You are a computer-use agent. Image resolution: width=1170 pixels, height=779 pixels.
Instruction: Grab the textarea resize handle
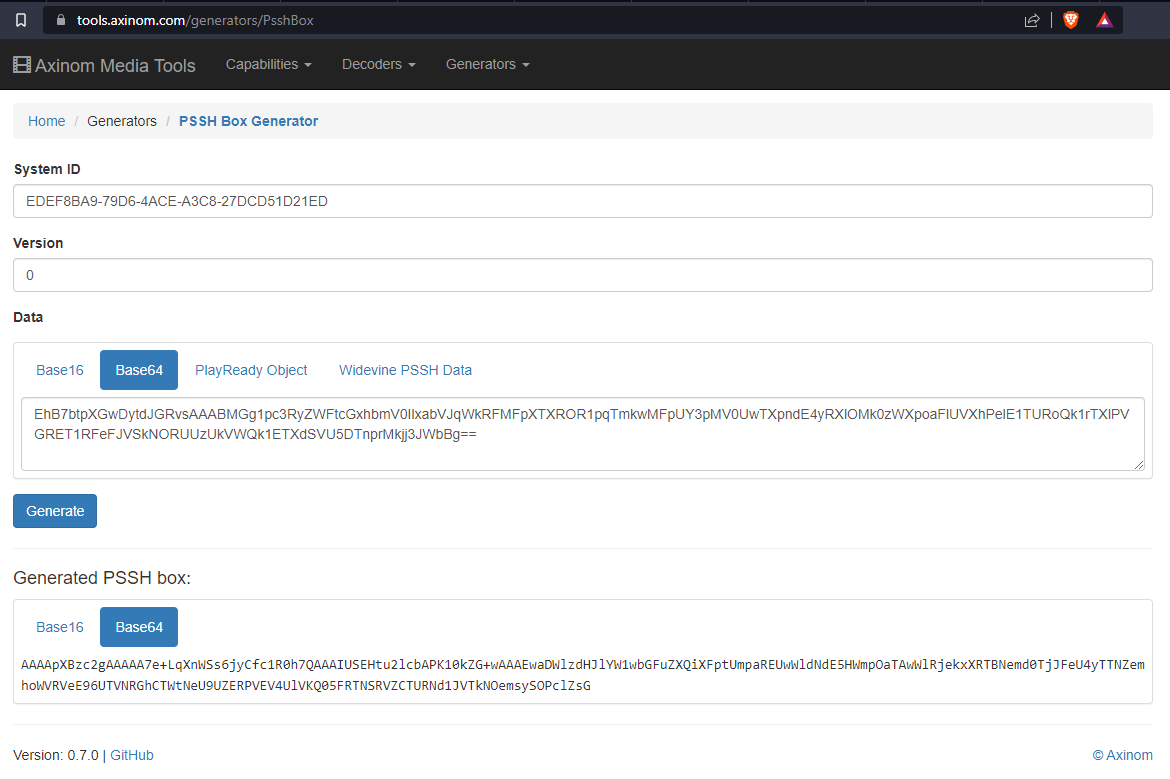click(x=1139, y=465)
